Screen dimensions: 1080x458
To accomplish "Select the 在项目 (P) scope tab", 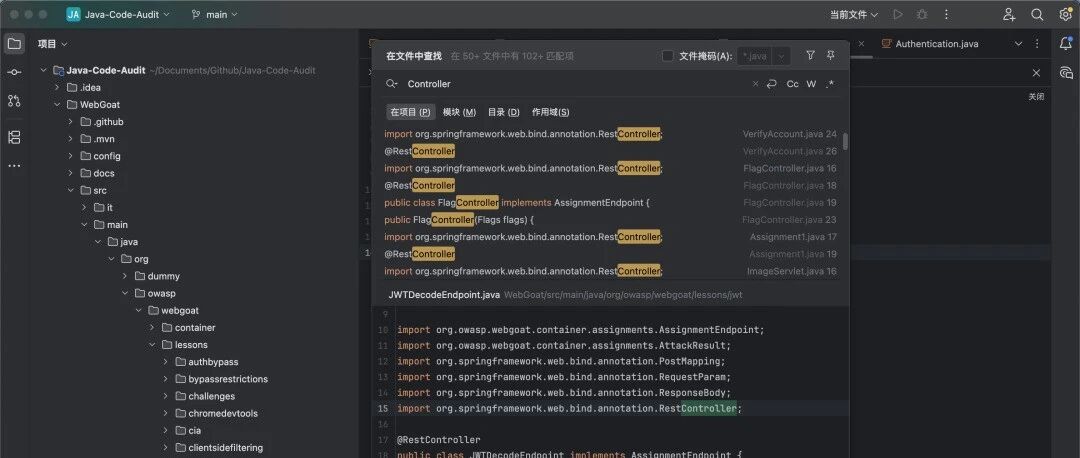I will pyautogui.click(x=411, y=112).
